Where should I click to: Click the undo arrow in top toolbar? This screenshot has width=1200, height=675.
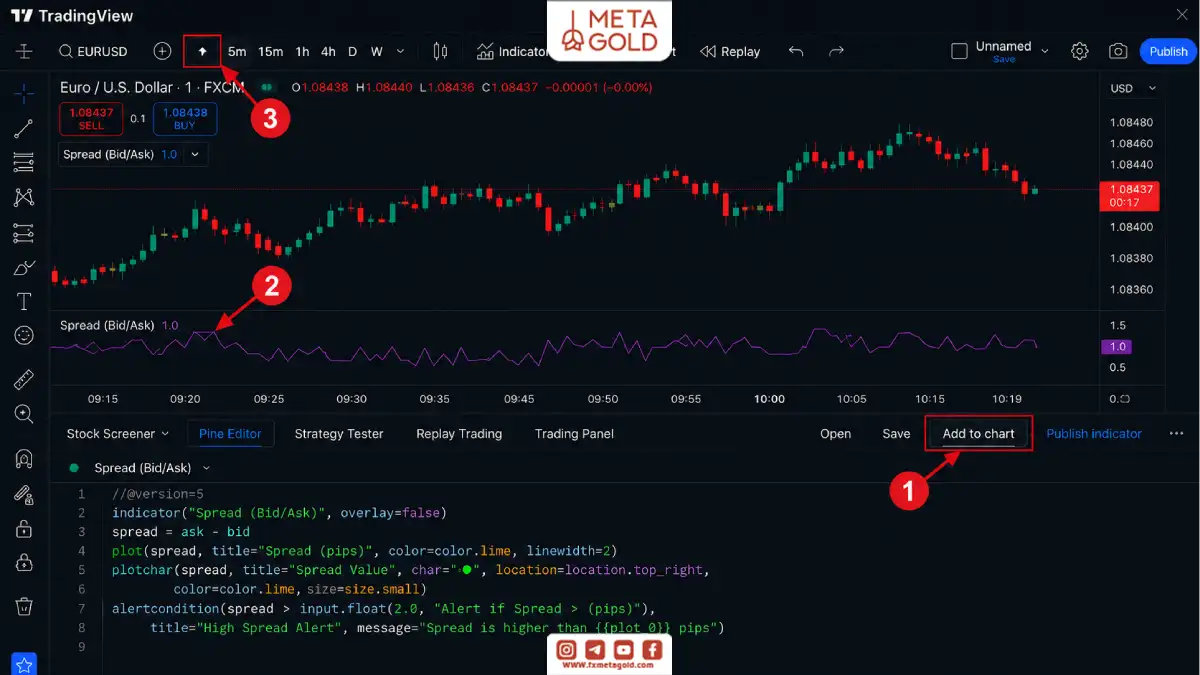click(x=796, y=51)
